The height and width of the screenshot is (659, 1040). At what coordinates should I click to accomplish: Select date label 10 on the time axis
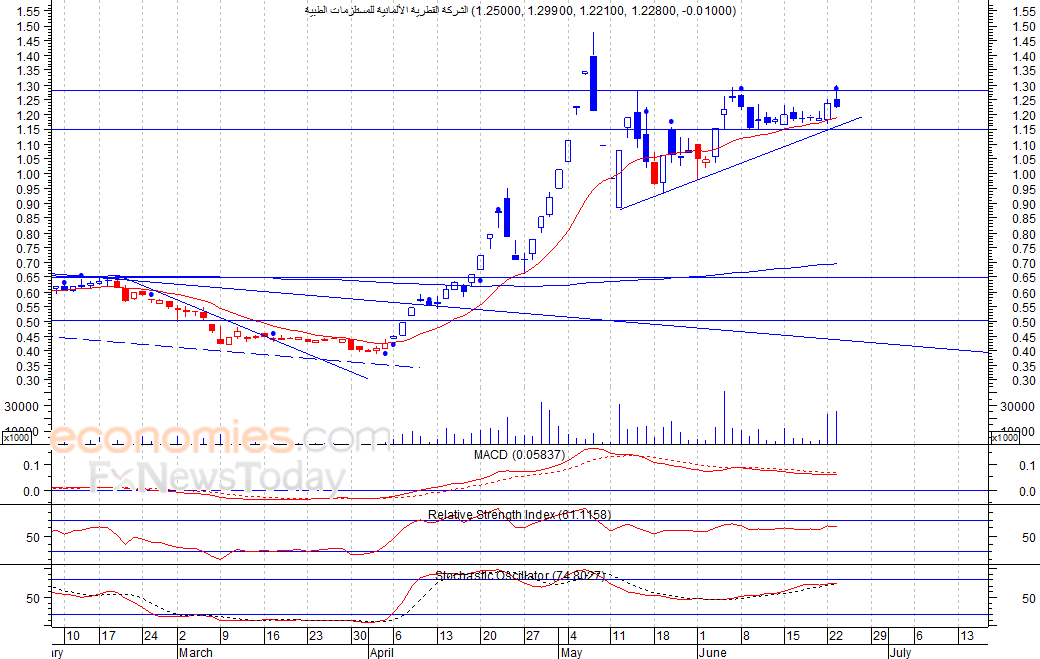pyautogui.click(x=73, y=636)
